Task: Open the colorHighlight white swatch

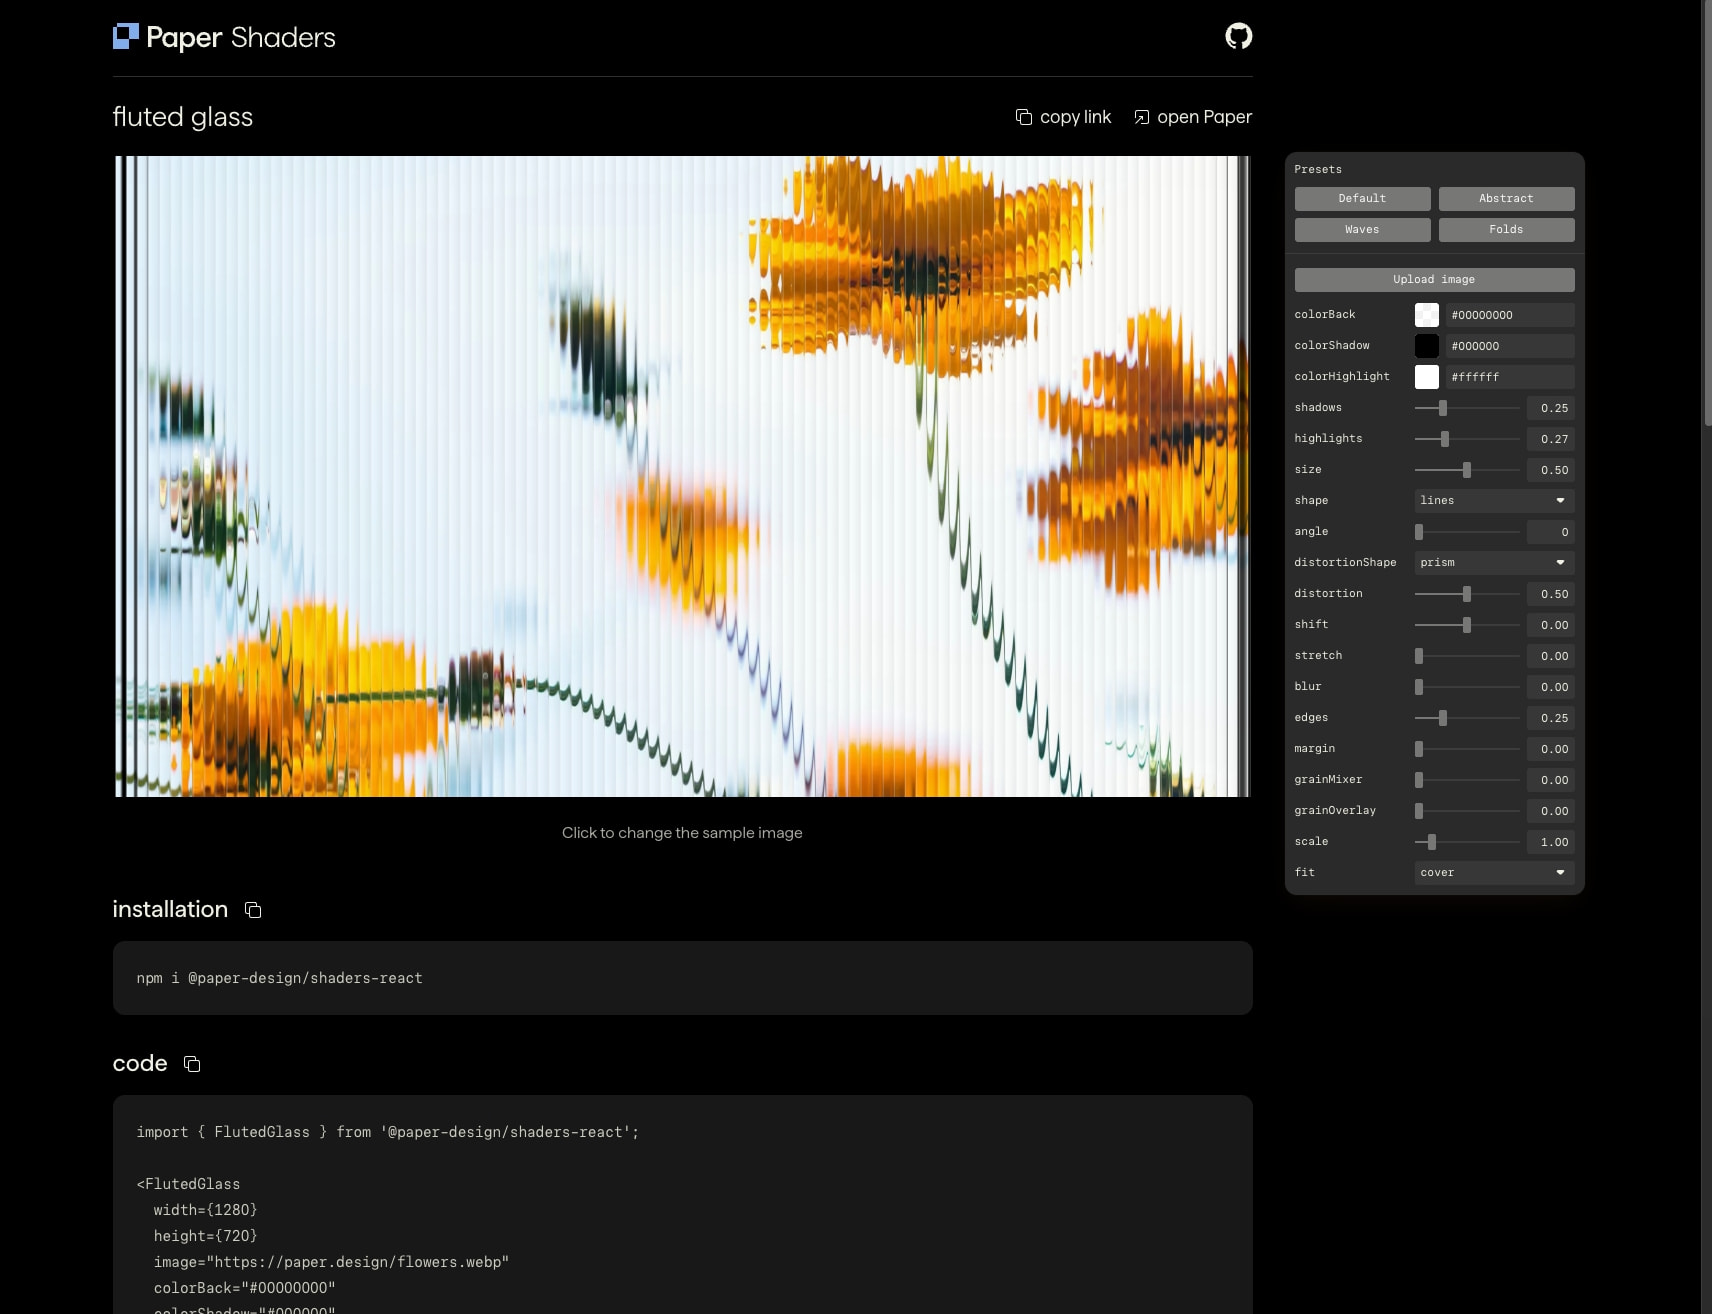Action: coord(1427,377)
